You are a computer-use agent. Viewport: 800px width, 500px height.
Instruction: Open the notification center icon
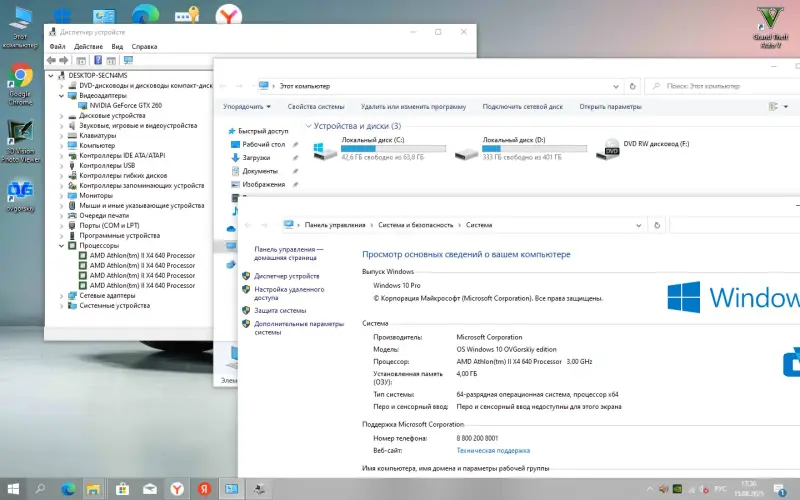click(x=779, y=490)
